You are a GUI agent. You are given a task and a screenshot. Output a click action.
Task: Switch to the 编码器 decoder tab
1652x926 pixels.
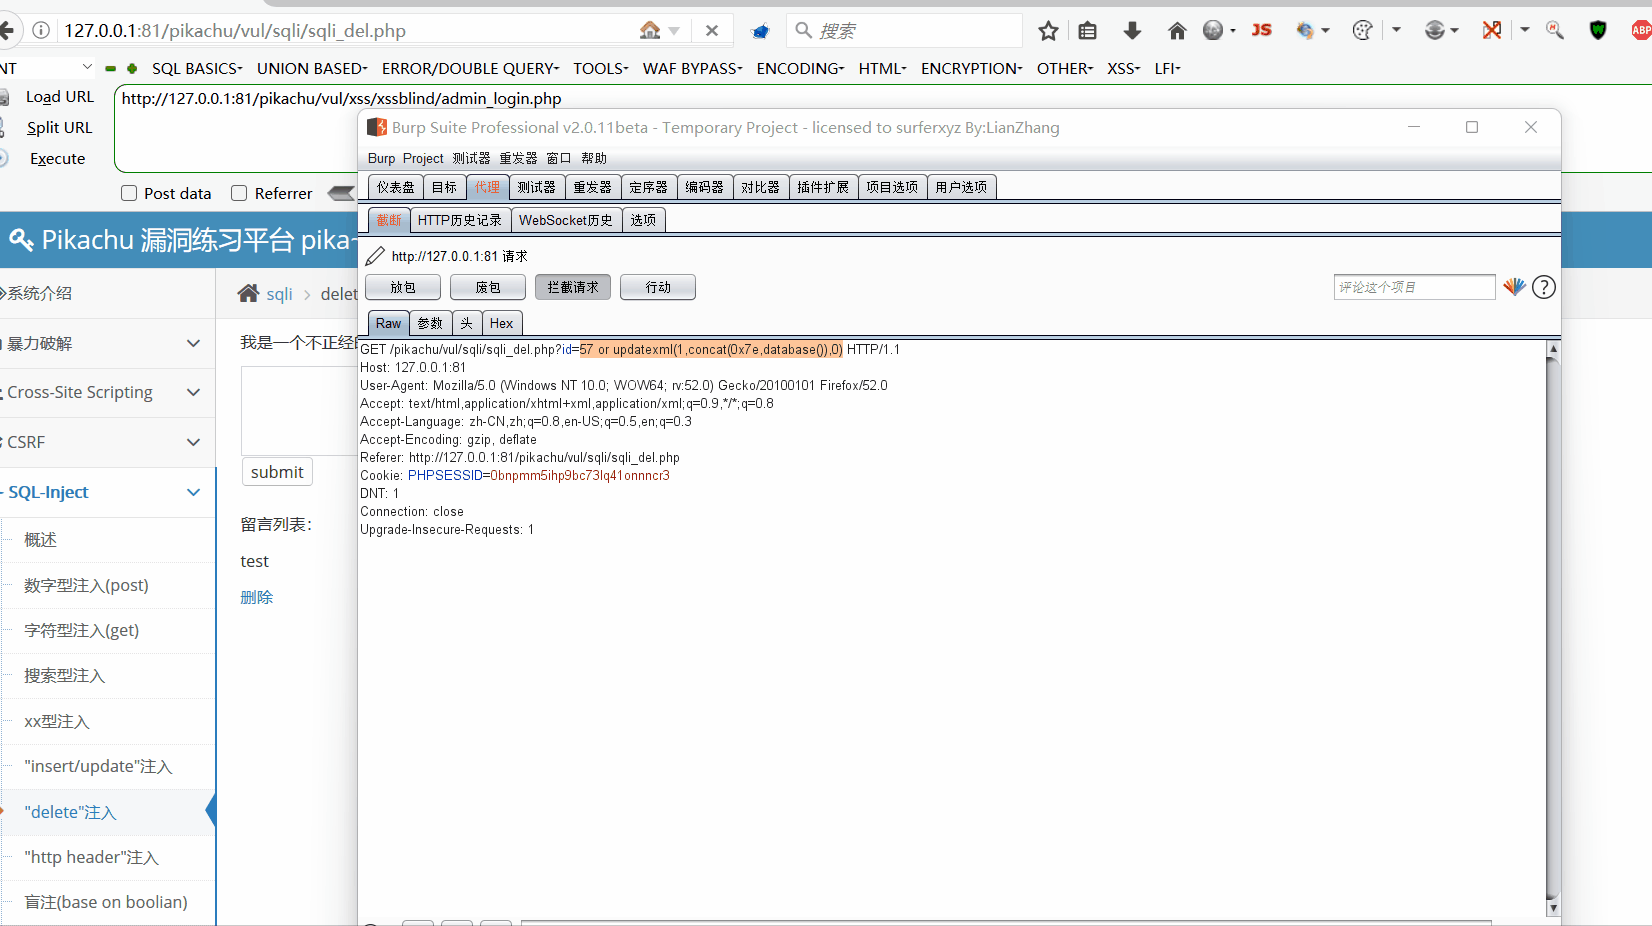pos(705,187)
